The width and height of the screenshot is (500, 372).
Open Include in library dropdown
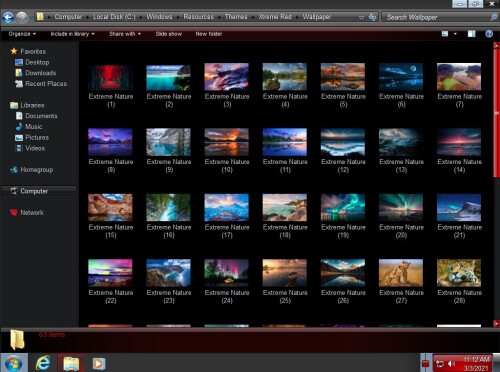pos(72,34)
